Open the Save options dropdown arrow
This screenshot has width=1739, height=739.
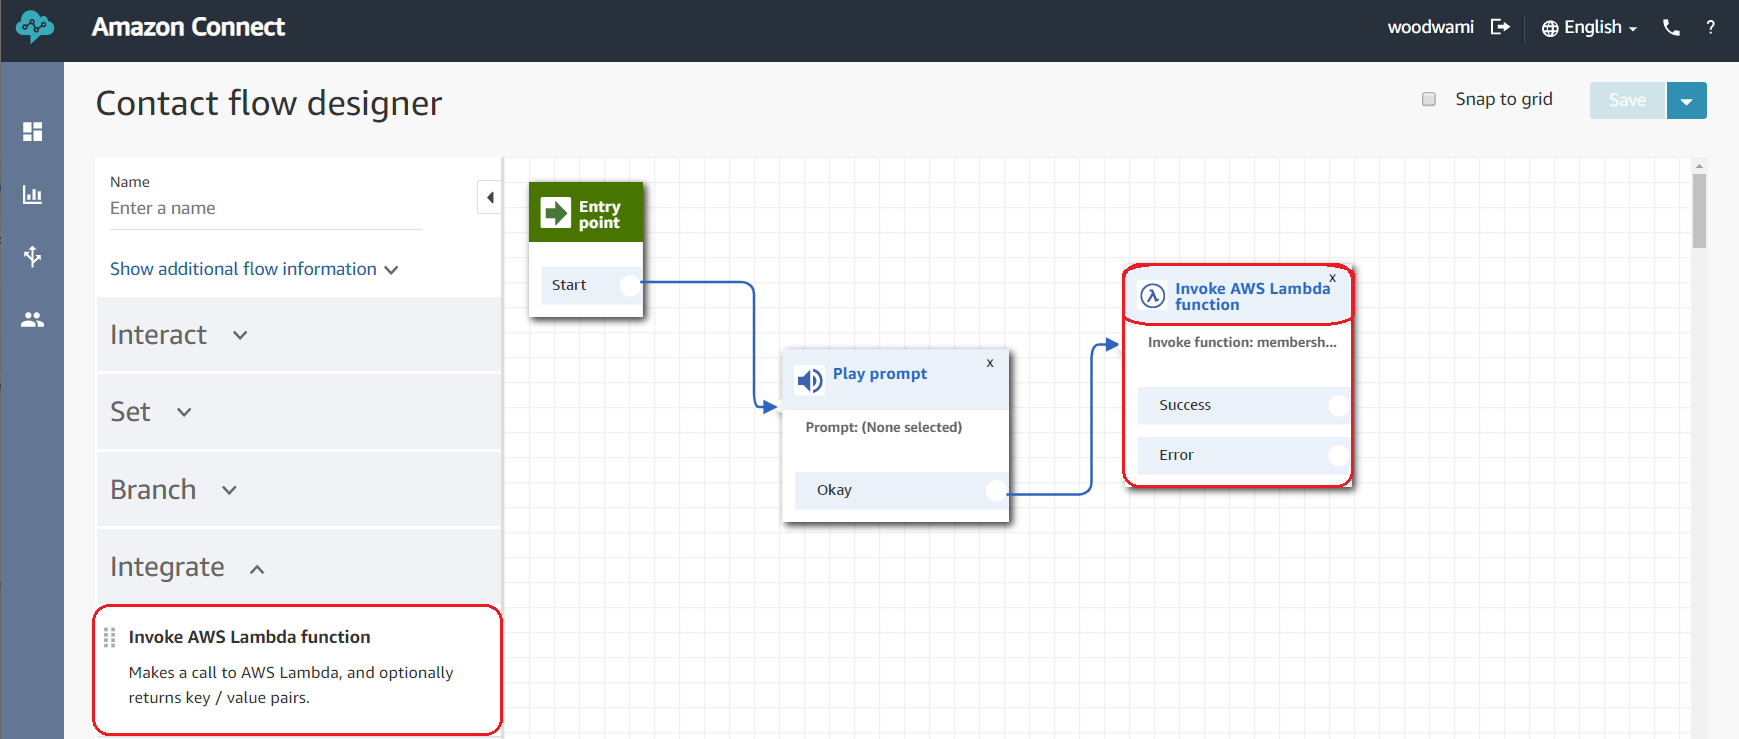point(1687,101)
